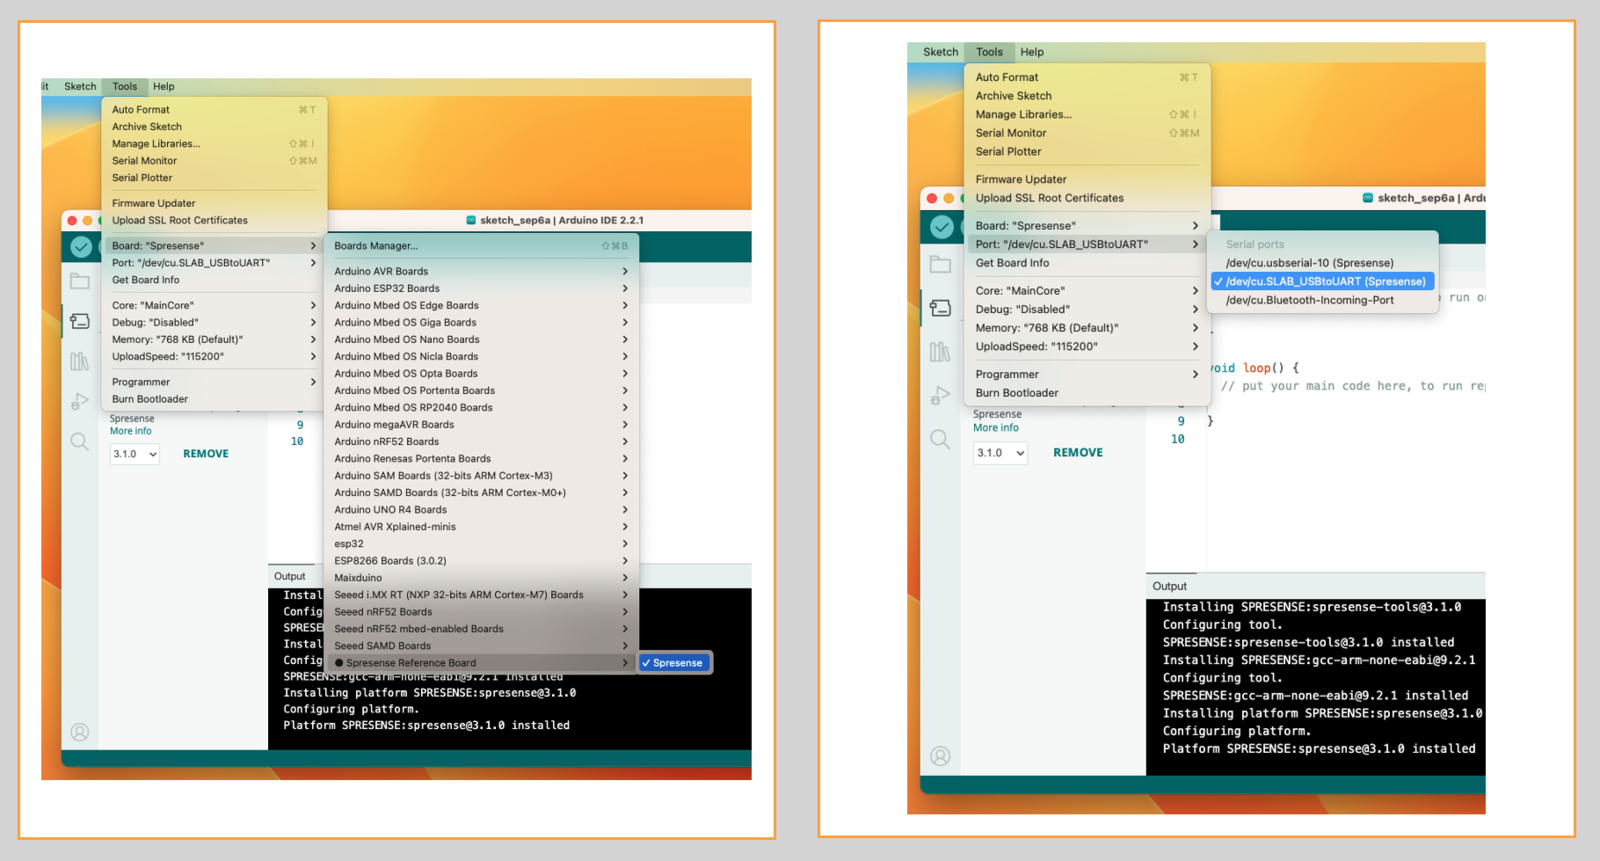Select checked Spresense board in submenu

coord(675,663)
